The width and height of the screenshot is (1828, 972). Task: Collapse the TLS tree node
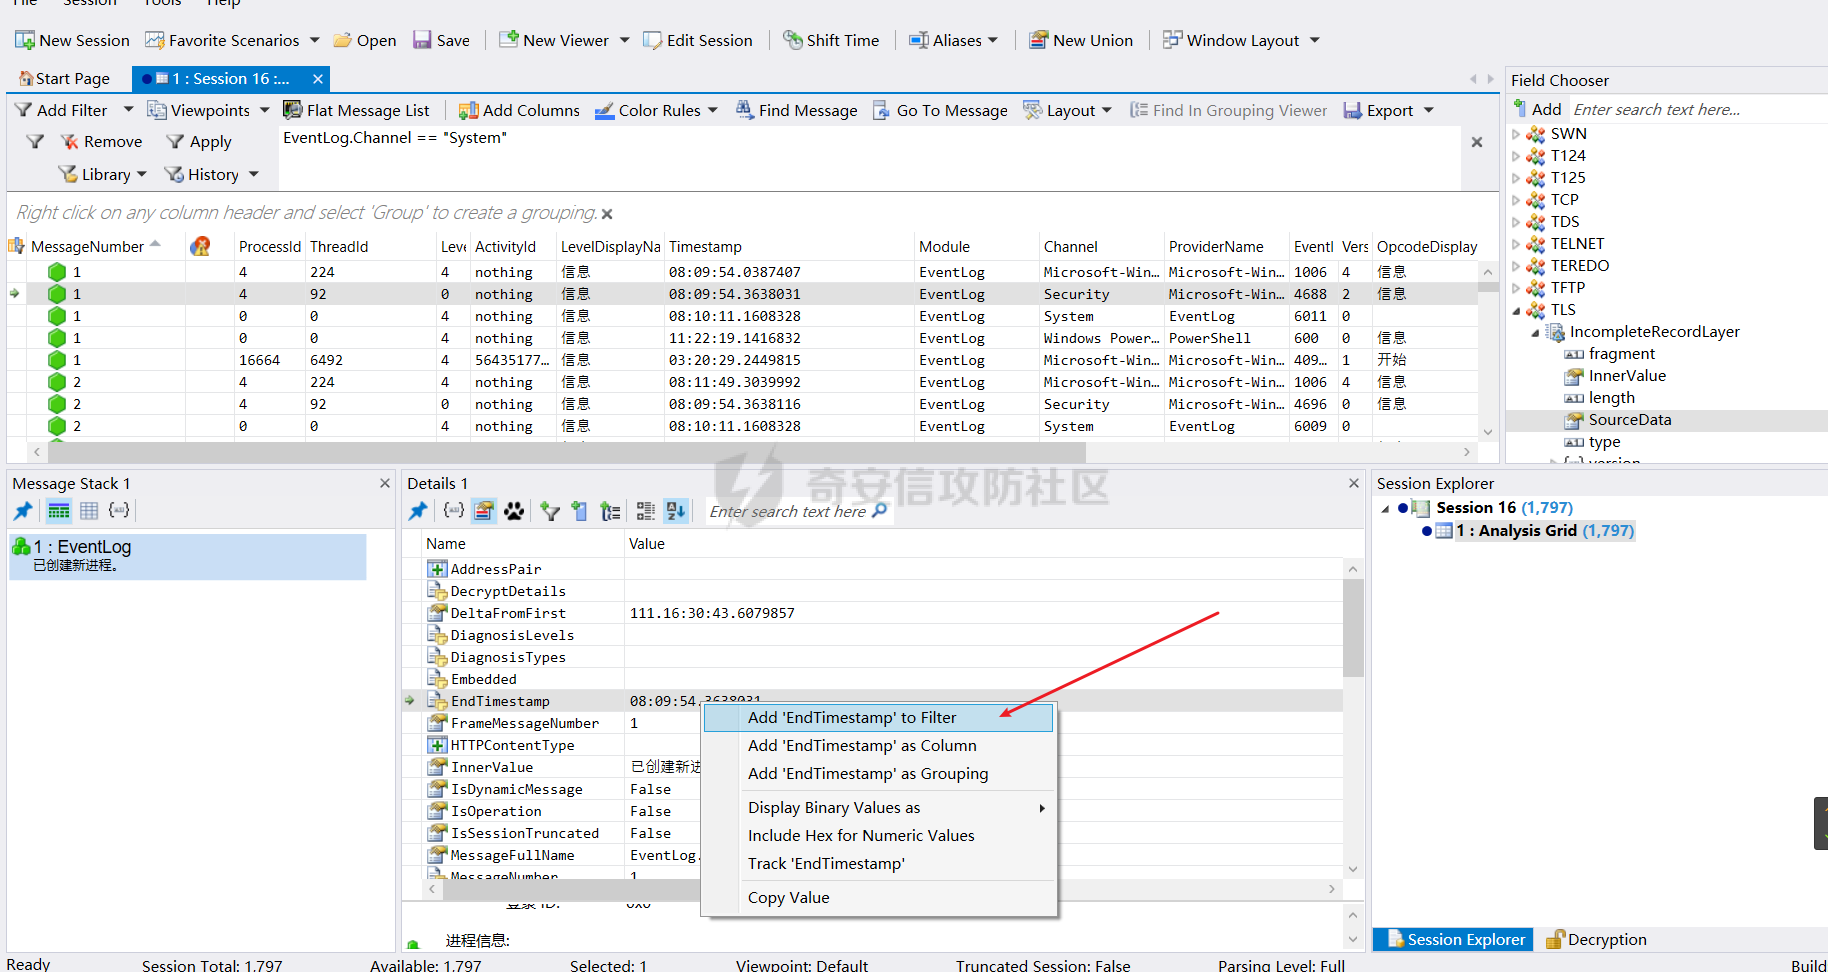tap(1516, 310)
